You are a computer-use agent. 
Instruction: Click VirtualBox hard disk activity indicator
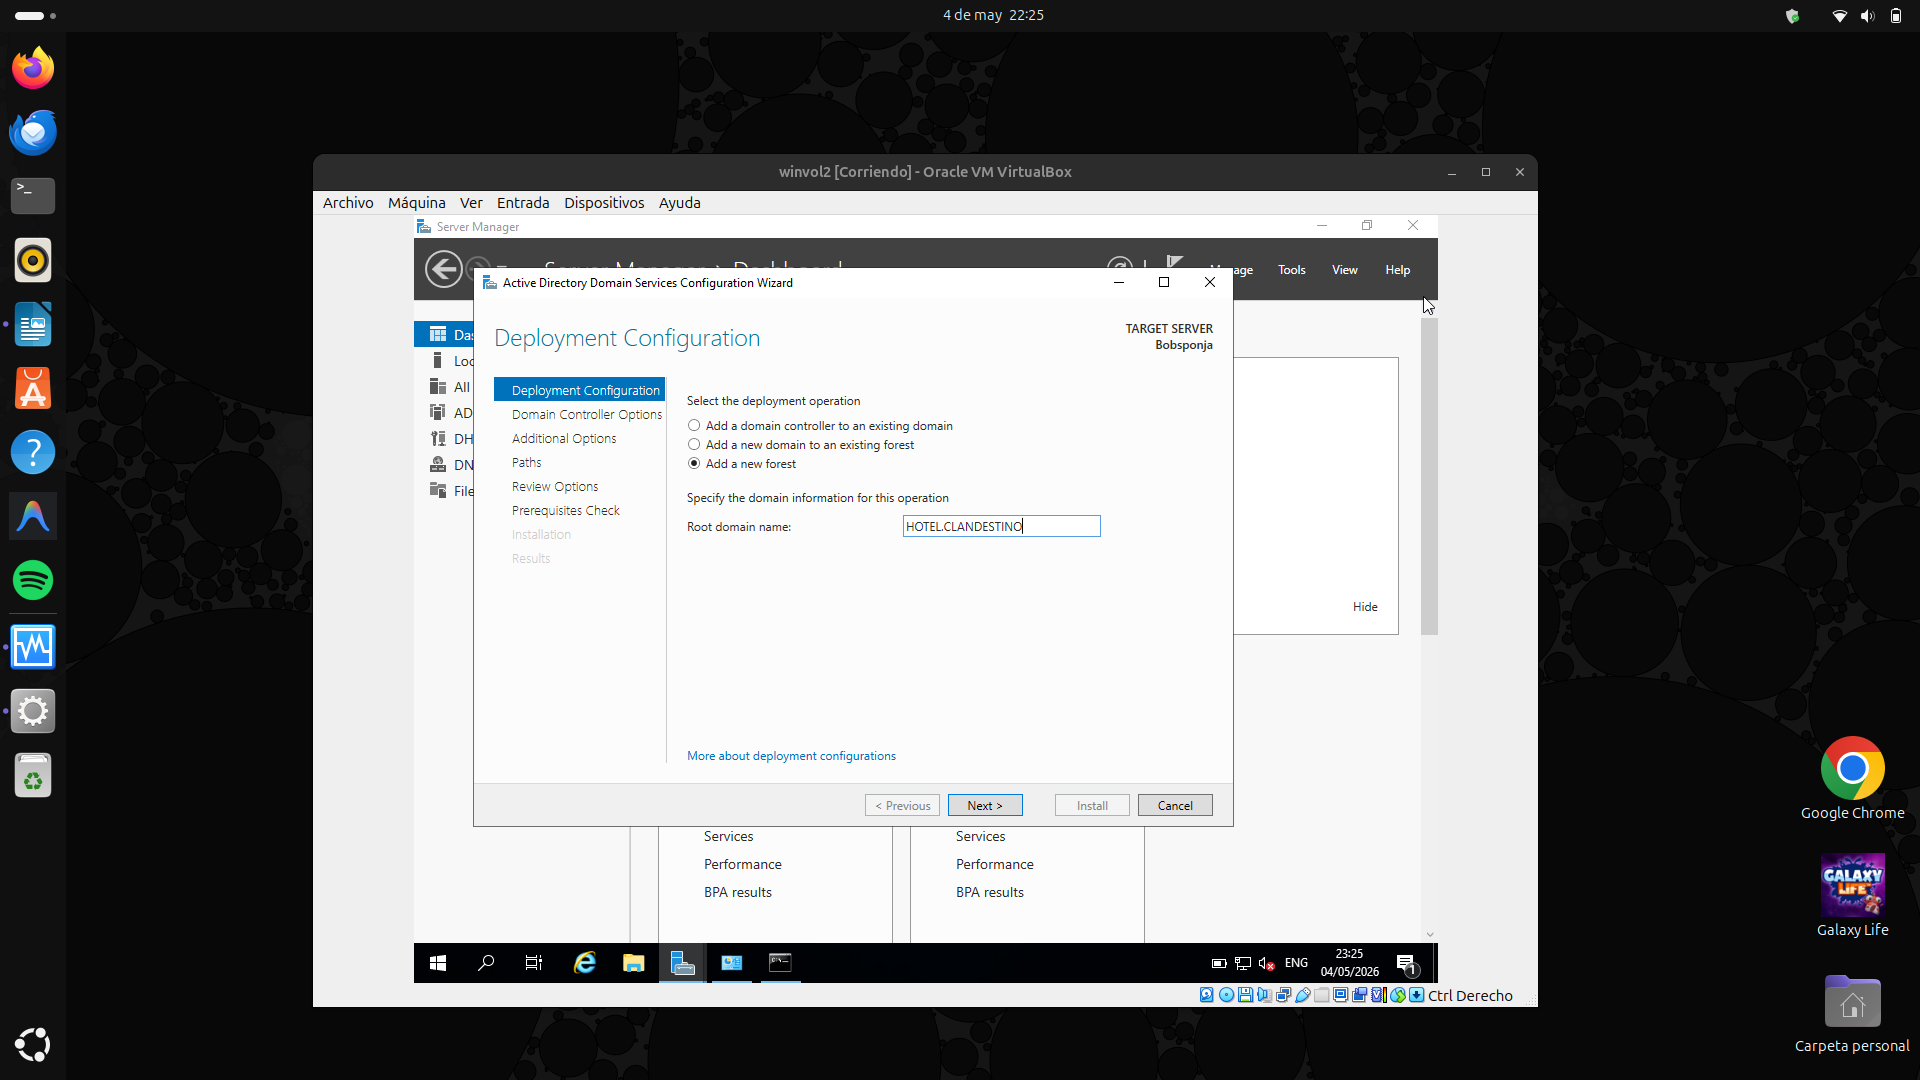pyautogui.click(x=1207, y=995)
